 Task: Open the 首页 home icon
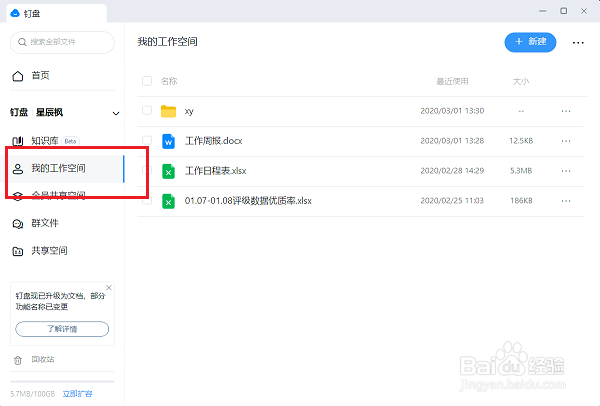[x=18, y=76]
